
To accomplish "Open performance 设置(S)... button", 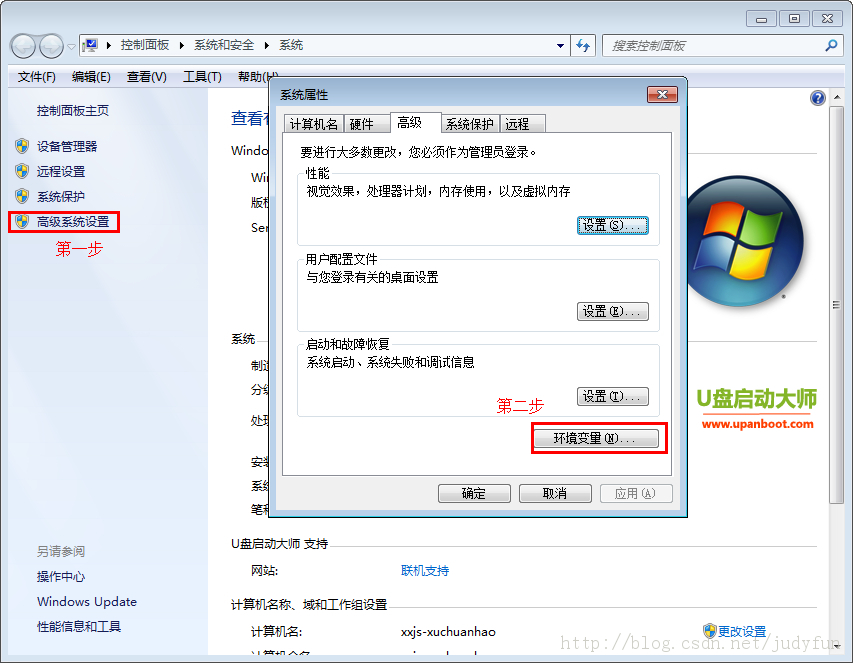I will tap(612, 225).
